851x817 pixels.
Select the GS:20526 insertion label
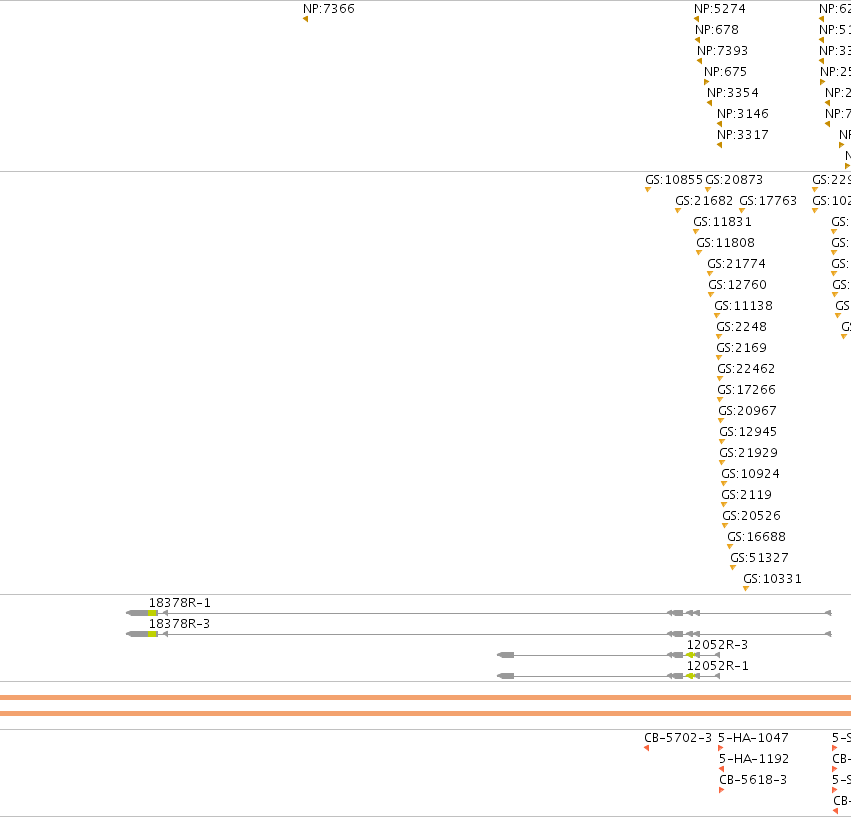click(751, 516)
